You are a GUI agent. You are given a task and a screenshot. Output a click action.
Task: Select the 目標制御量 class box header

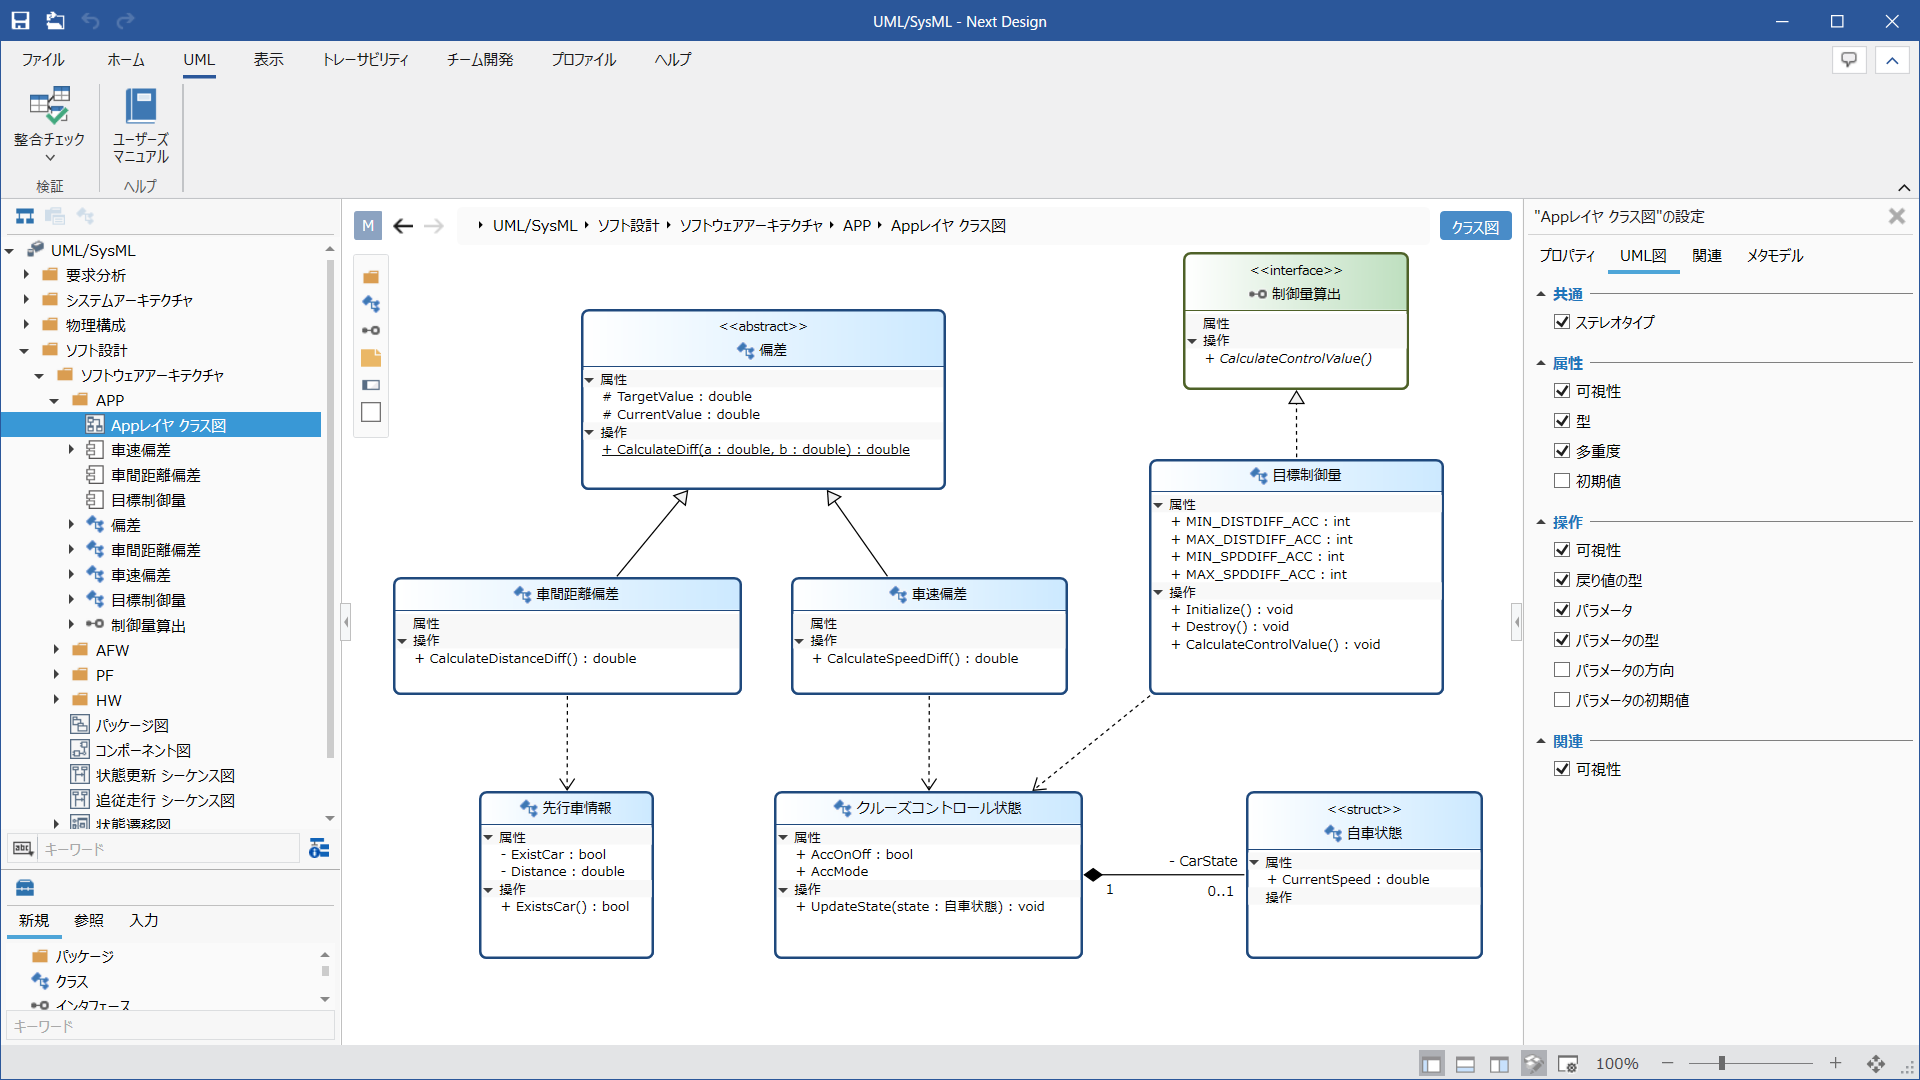pyautogui.click(x=1296, y=476)
